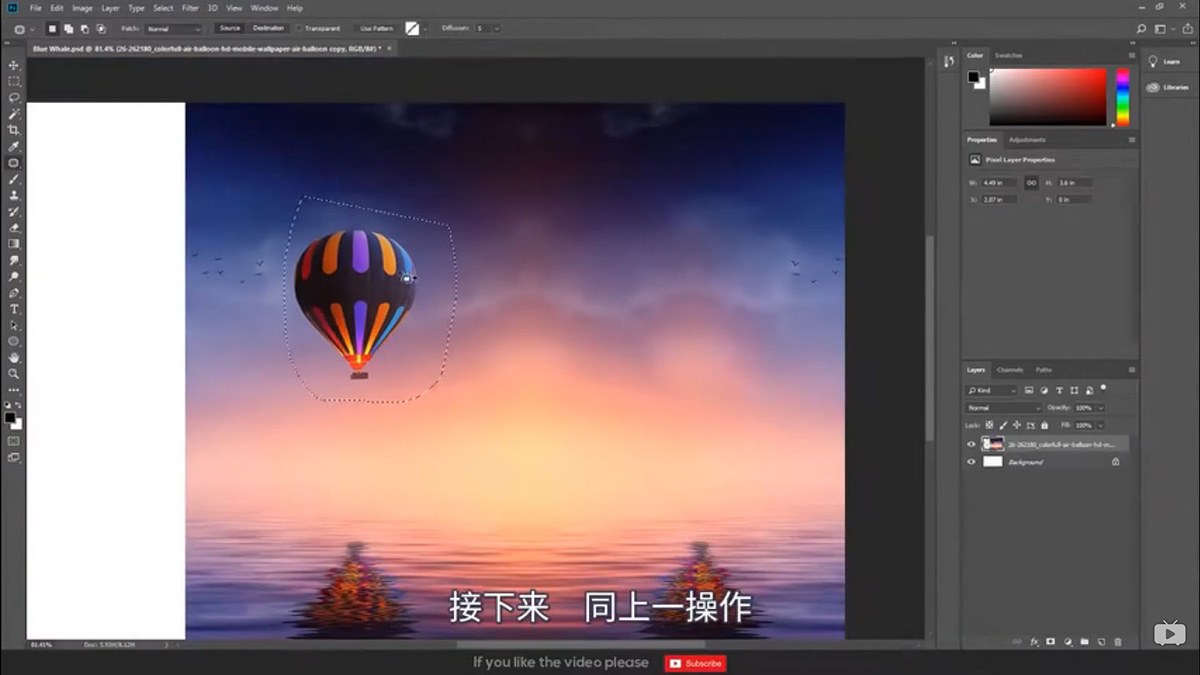
Task: Open the layer blend mode dropdown
Action: click(x=1001, y=408)
